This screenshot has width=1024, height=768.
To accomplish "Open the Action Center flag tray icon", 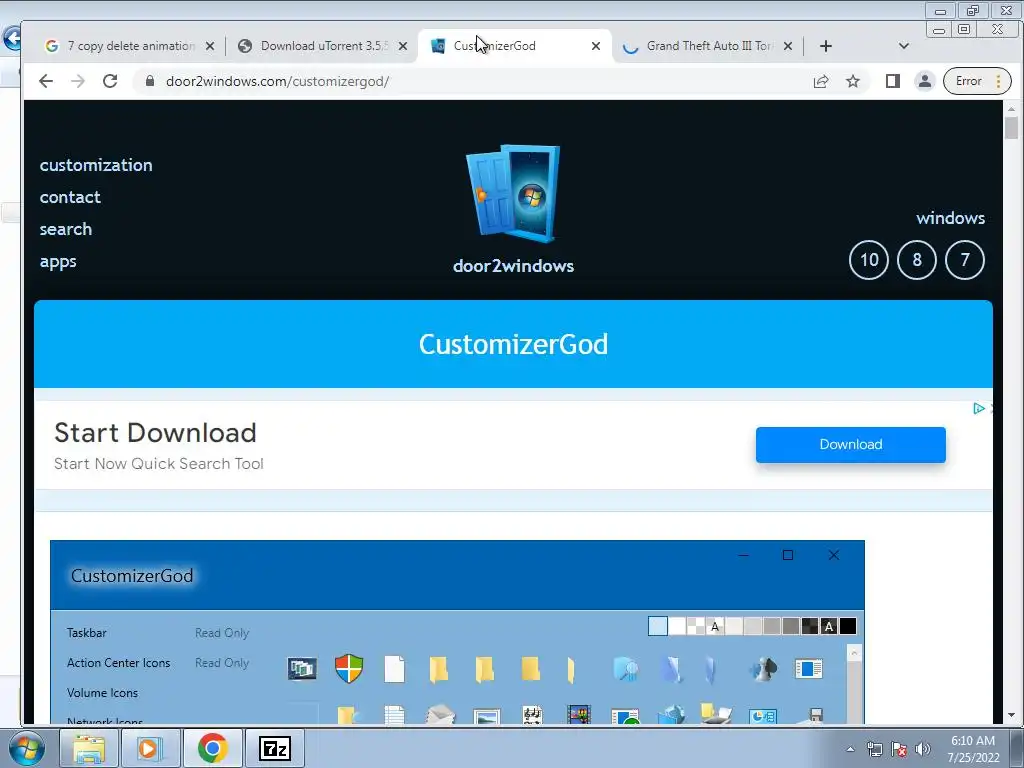I will [x=899, y=749].
